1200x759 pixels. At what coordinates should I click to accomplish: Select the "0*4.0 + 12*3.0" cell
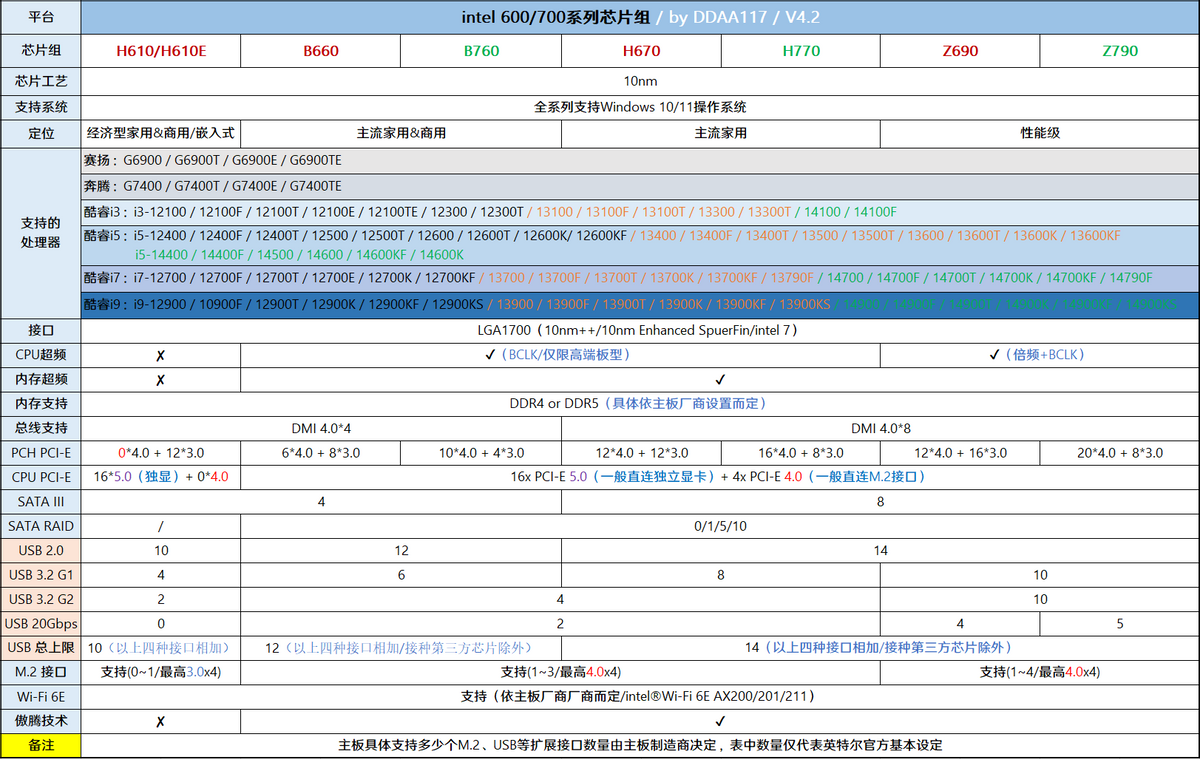point(161,452)
